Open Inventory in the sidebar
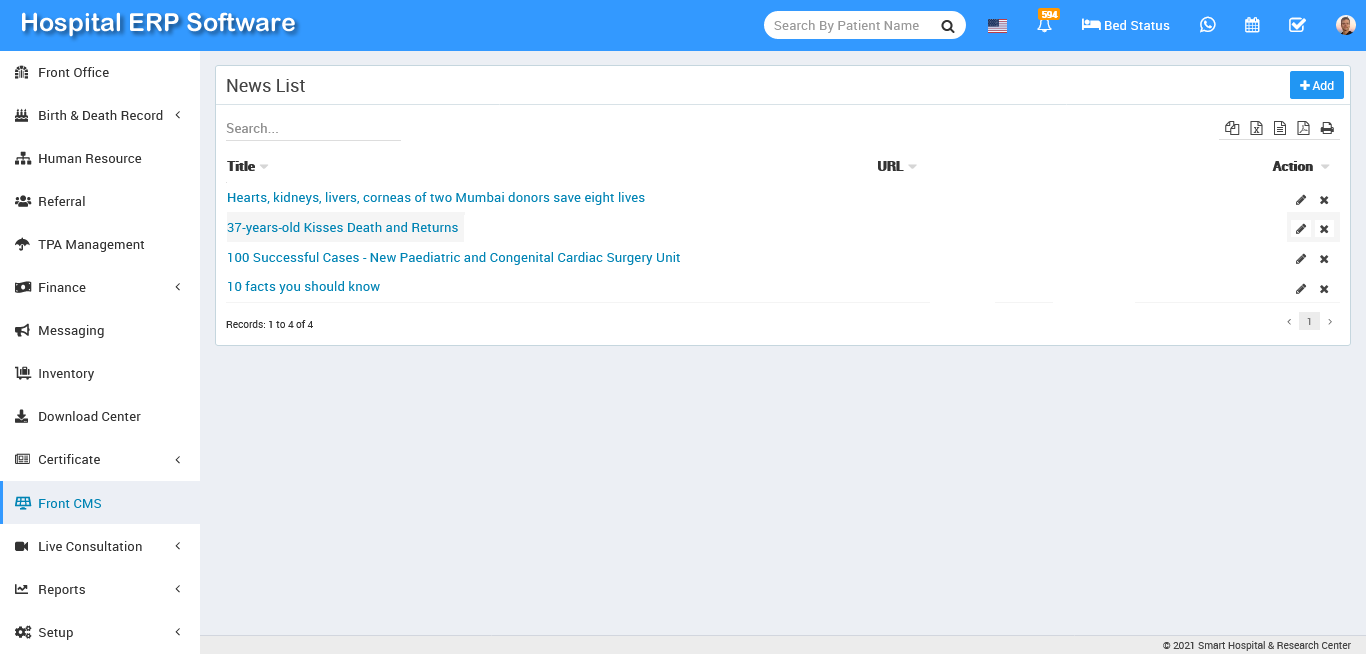This screenshot has height=654, width=1366. tap(100, 373)
